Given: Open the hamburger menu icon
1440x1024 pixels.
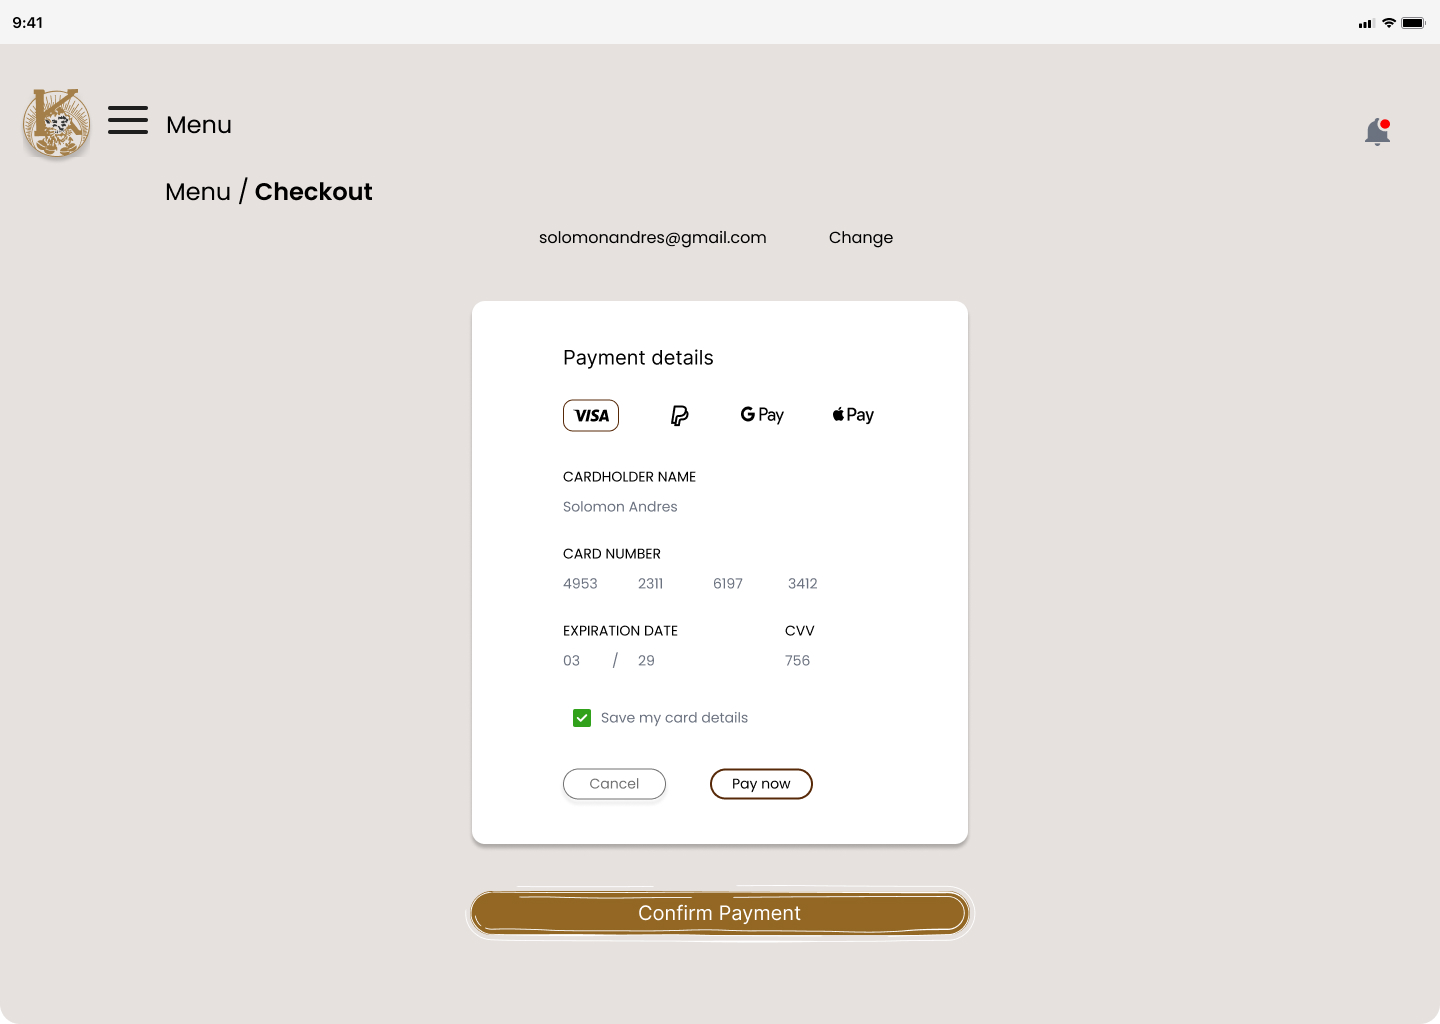Looking at the screenshot, I should click(128, 120).
